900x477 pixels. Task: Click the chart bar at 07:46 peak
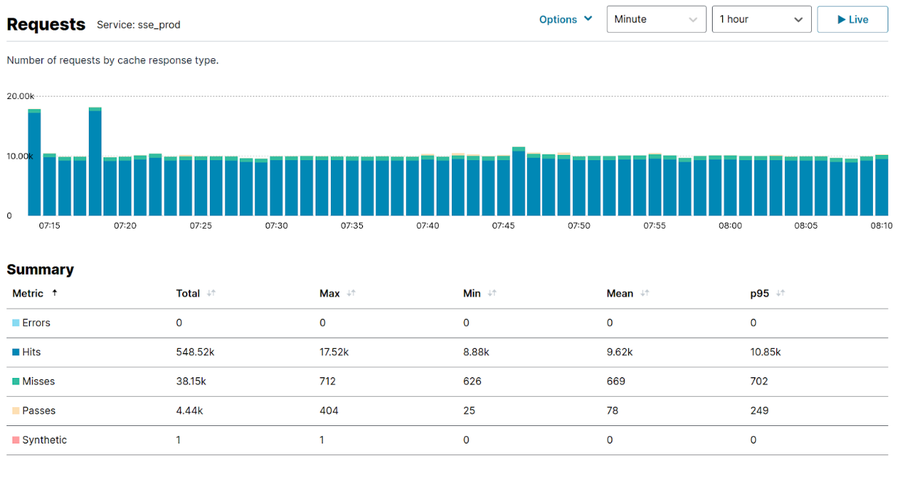click(518, 182)
